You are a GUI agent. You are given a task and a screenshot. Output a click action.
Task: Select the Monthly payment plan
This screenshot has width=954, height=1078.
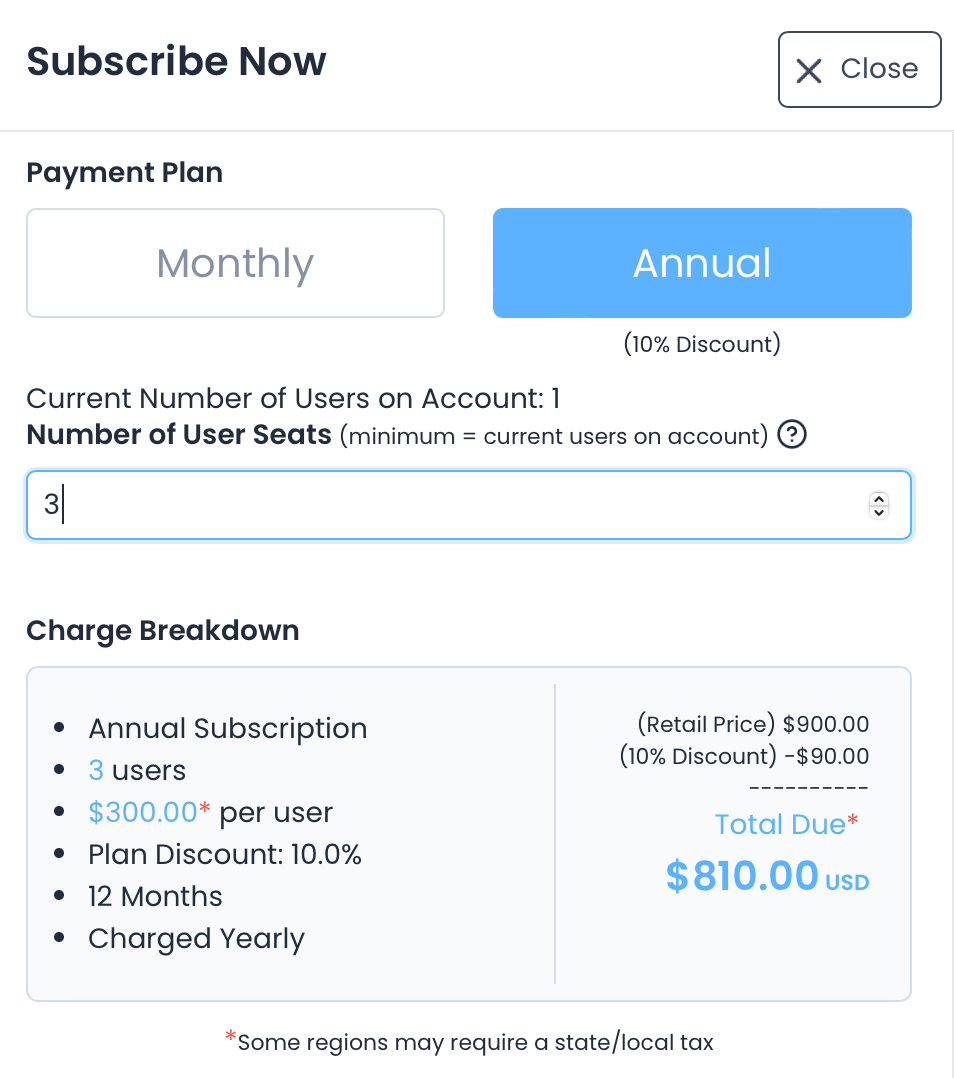click(235, 262)
